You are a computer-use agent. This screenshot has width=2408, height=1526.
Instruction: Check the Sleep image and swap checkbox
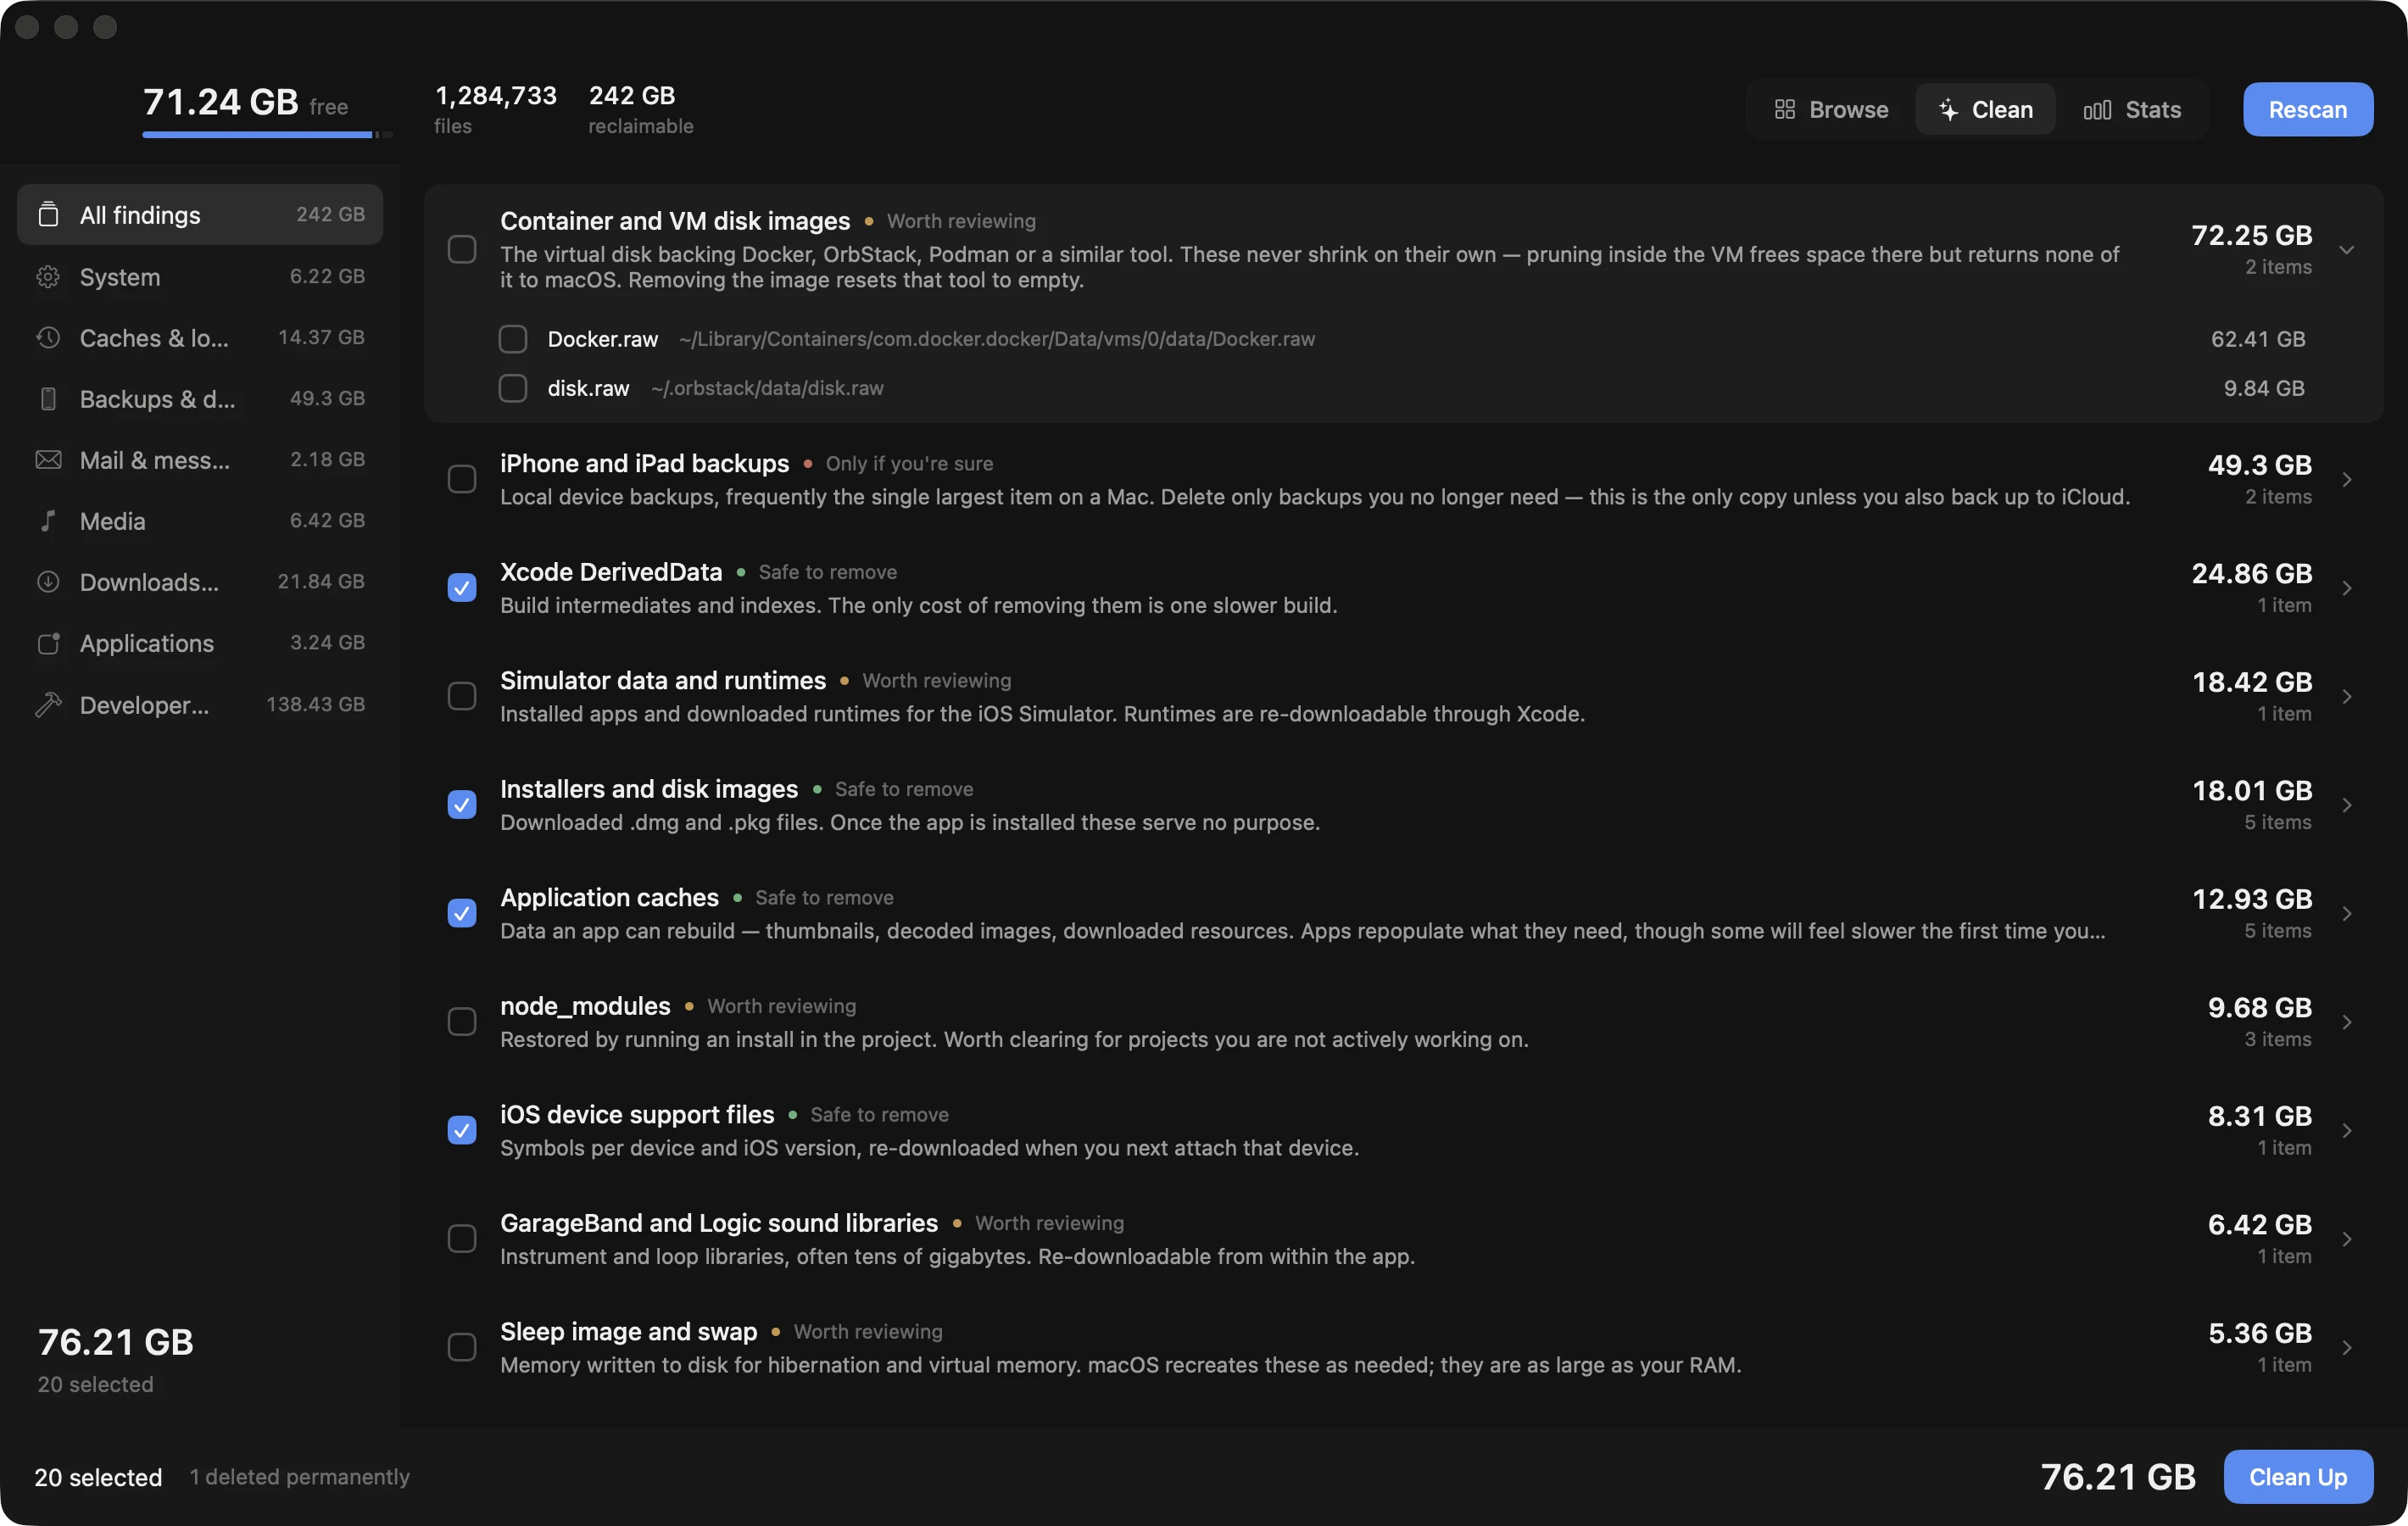462,1347
